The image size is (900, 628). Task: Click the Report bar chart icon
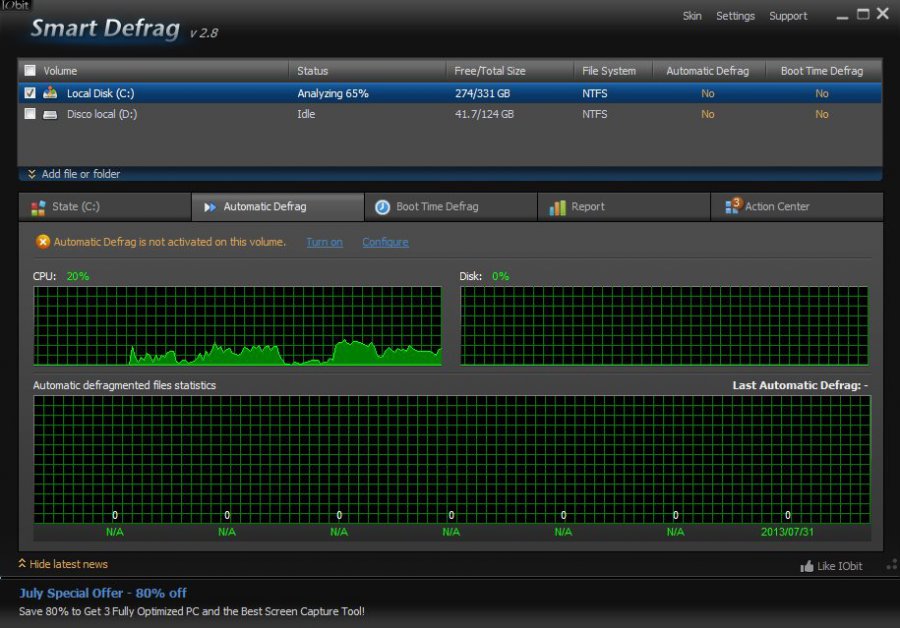[x=557, y=207]
